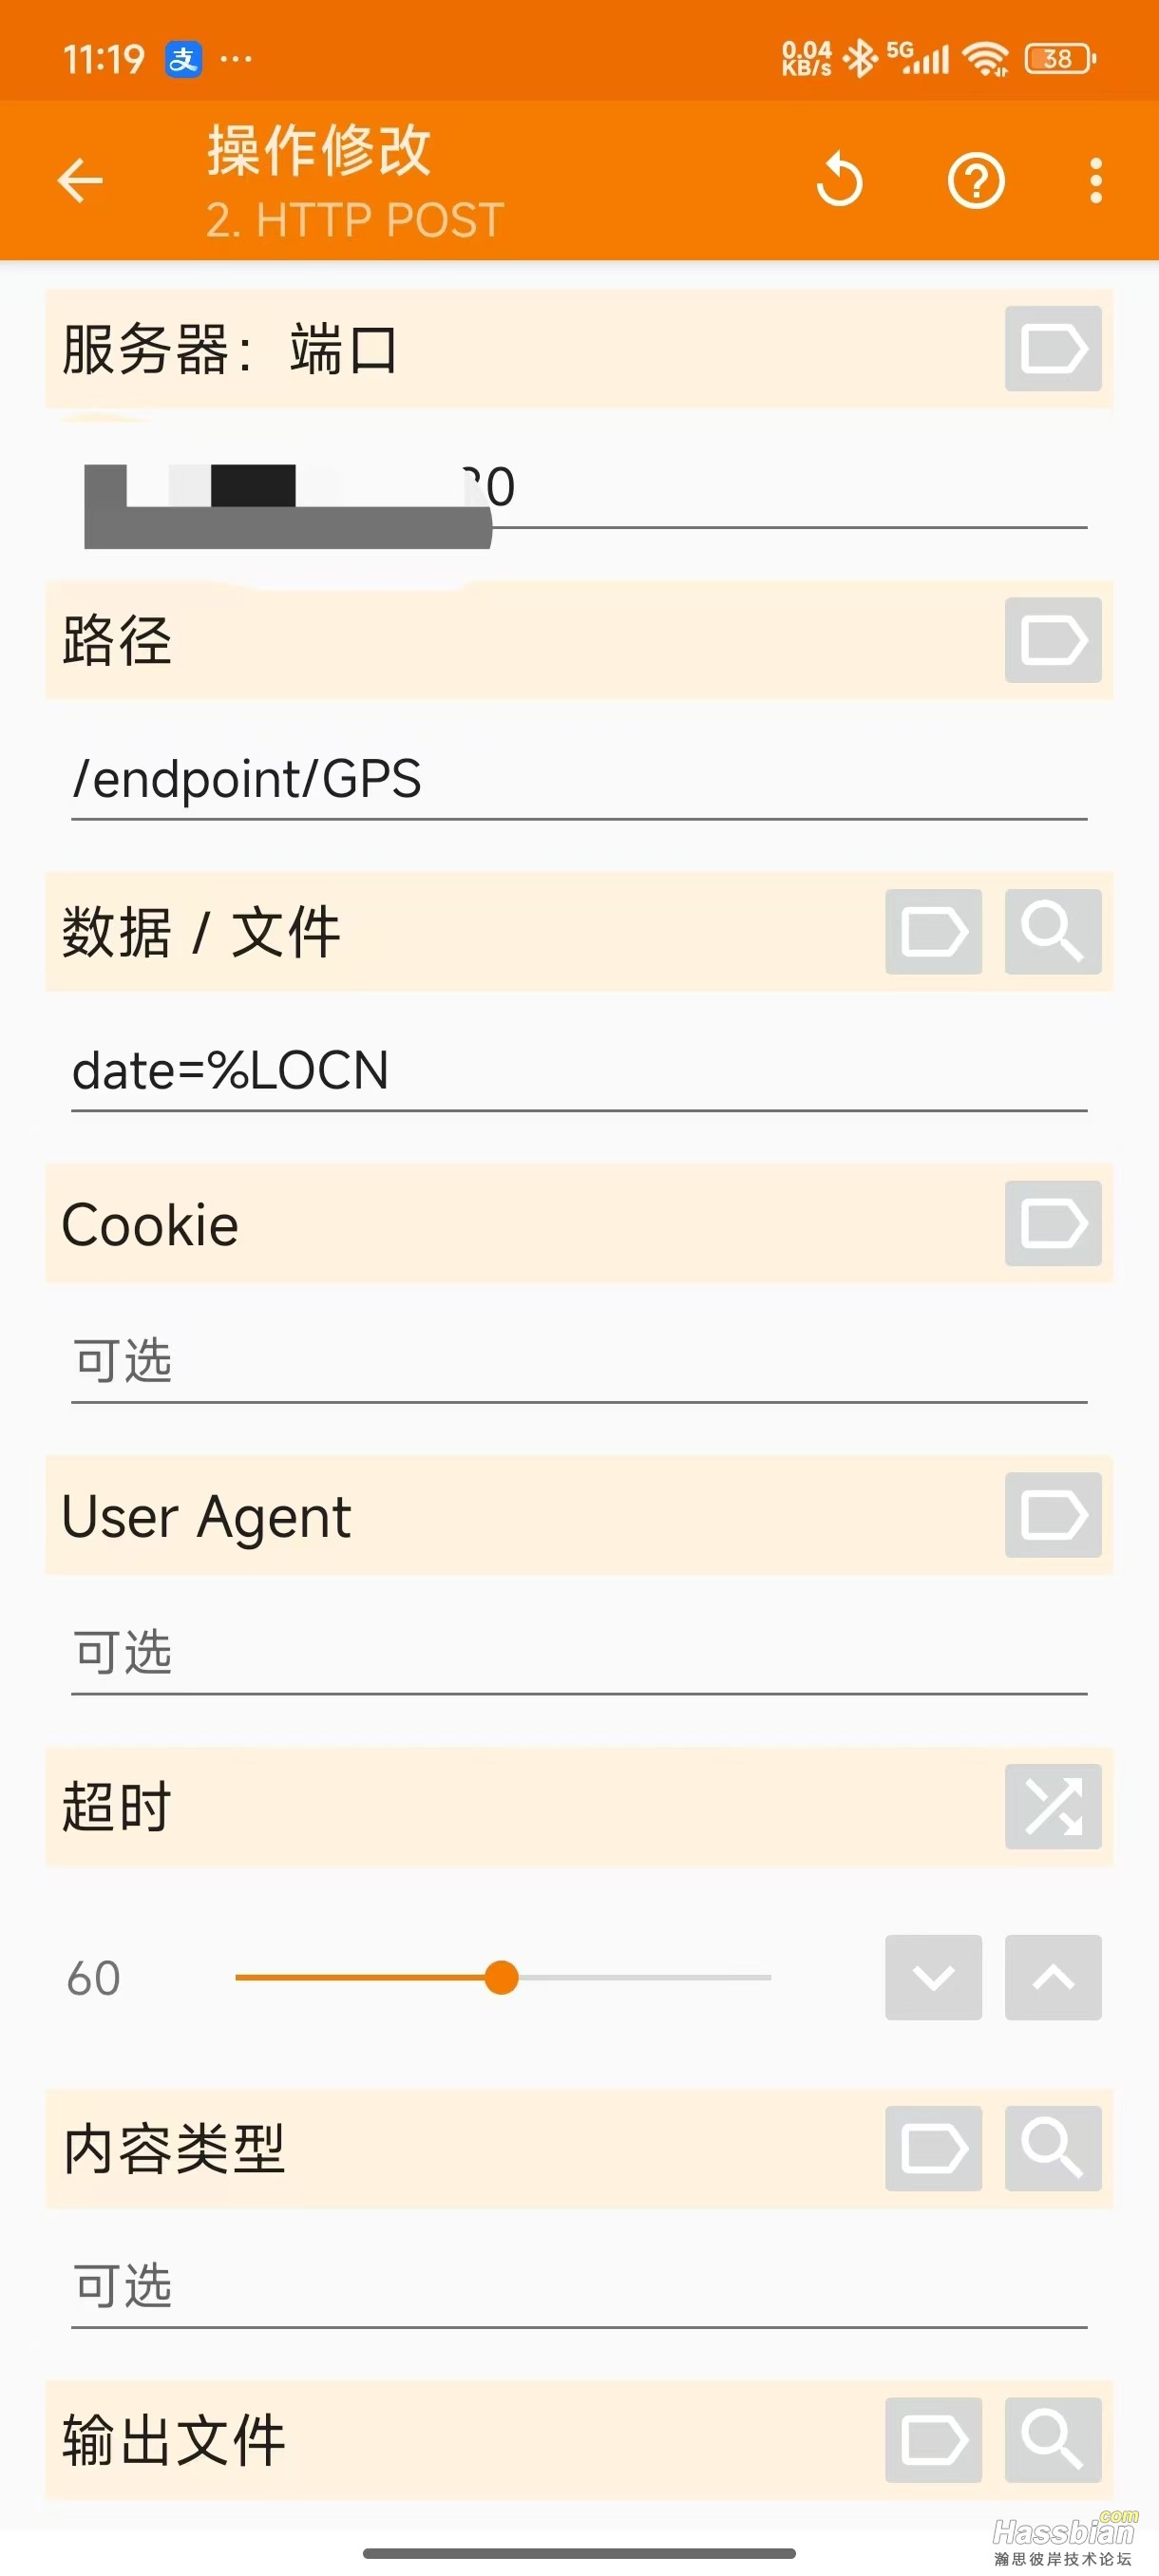Click the date=%LOCN data field

click(x=578, y=1071)
